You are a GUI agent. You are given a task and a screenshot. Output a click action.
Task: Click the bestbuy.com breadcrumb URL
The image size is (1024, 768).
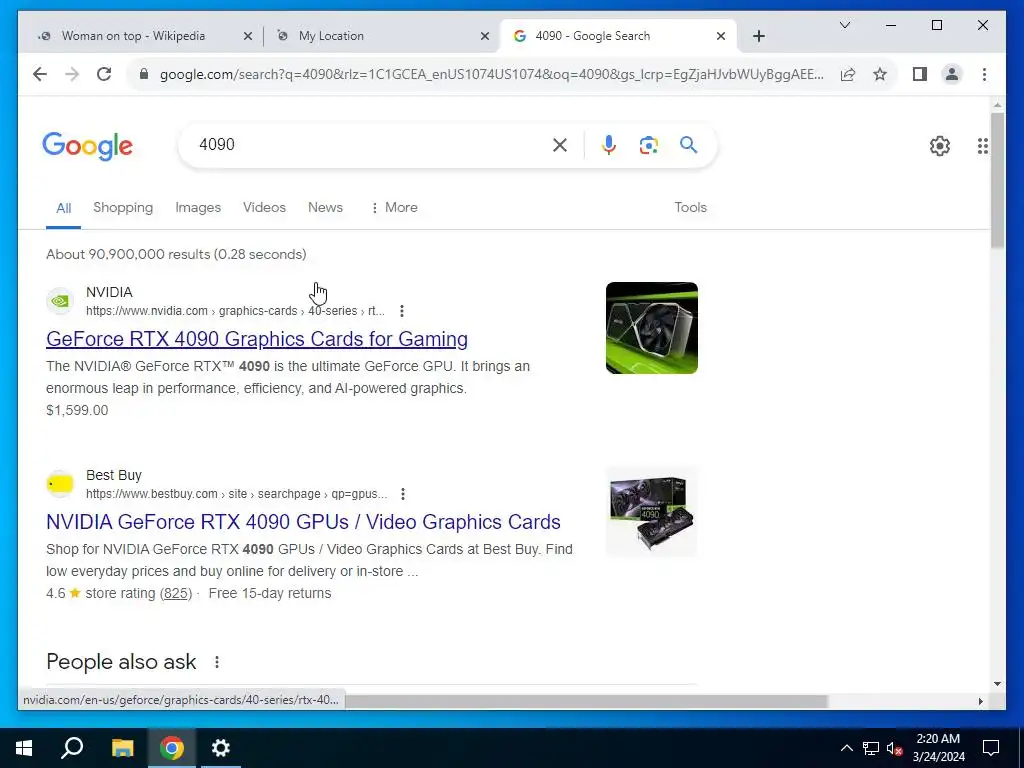click(x=236, y=494)
